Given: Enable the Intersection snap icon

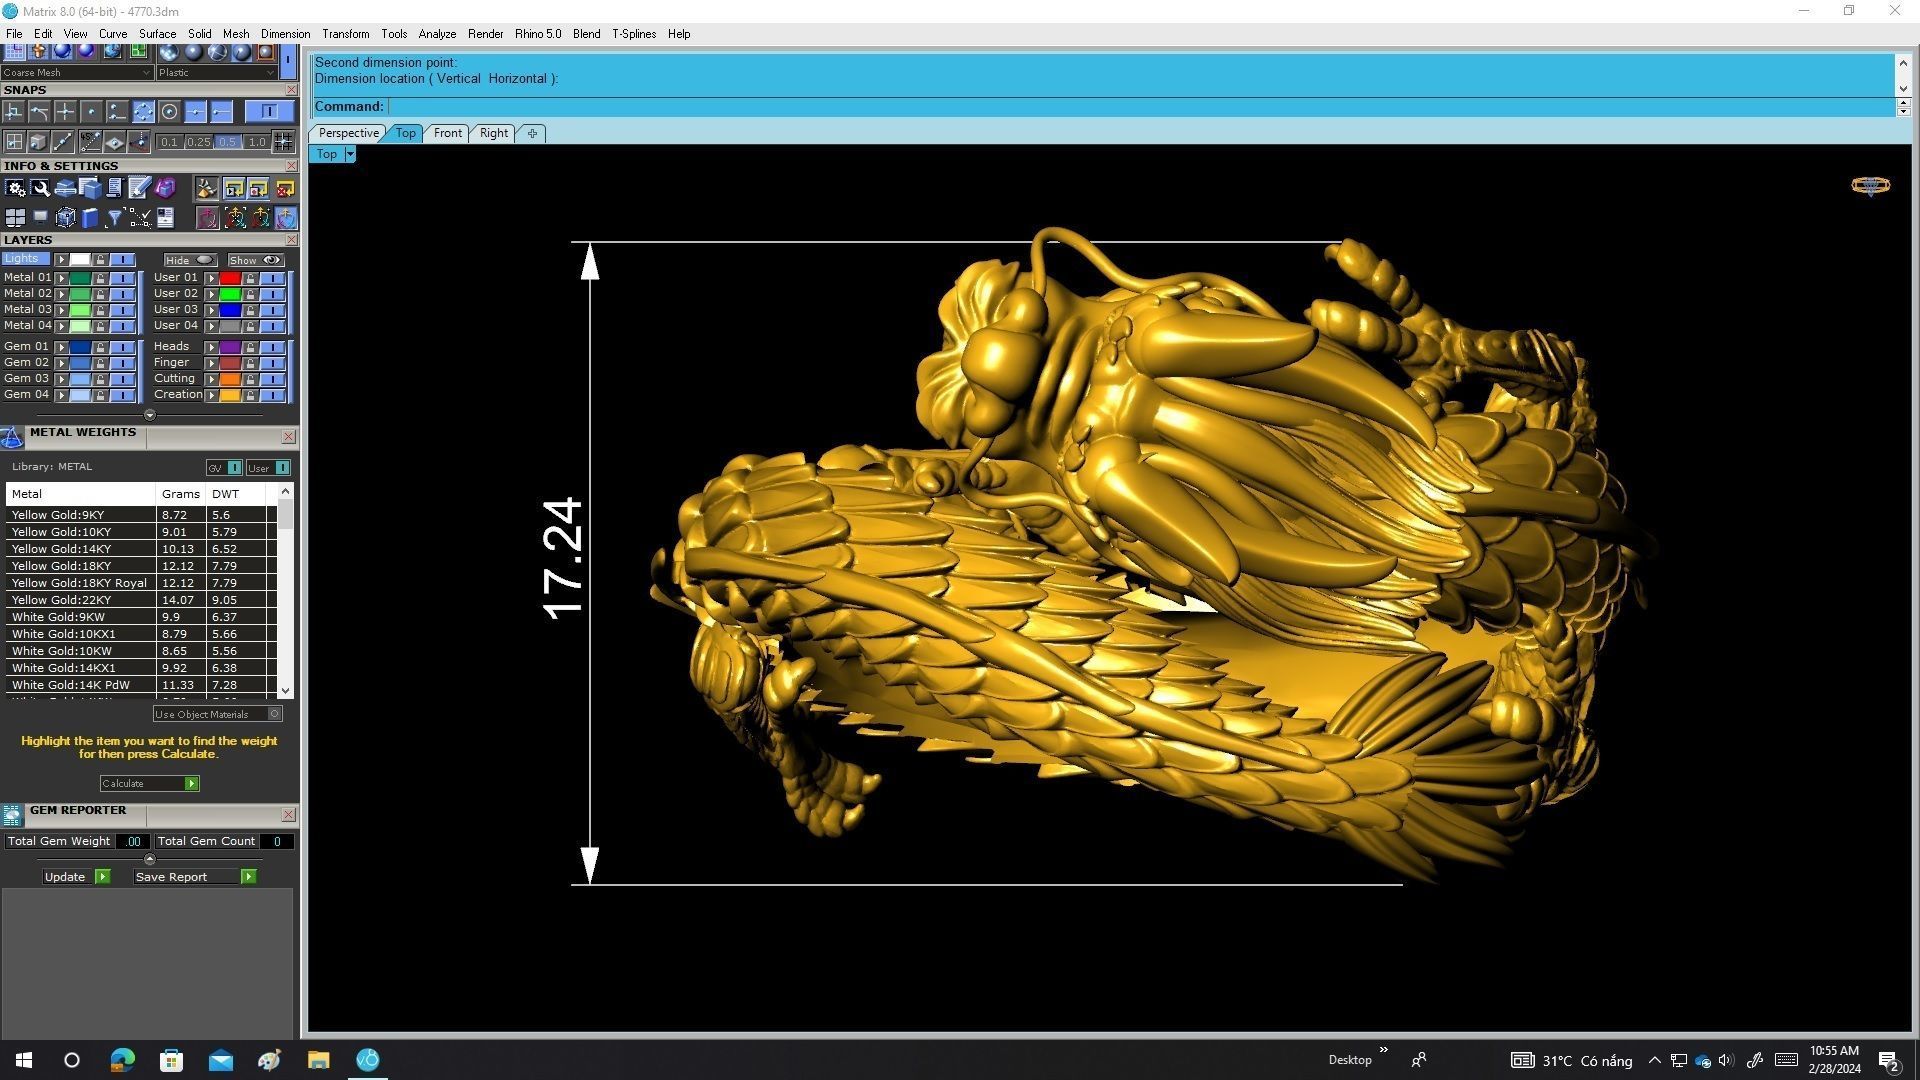Looking at the screenshot, I should click(x=65, y=112).
